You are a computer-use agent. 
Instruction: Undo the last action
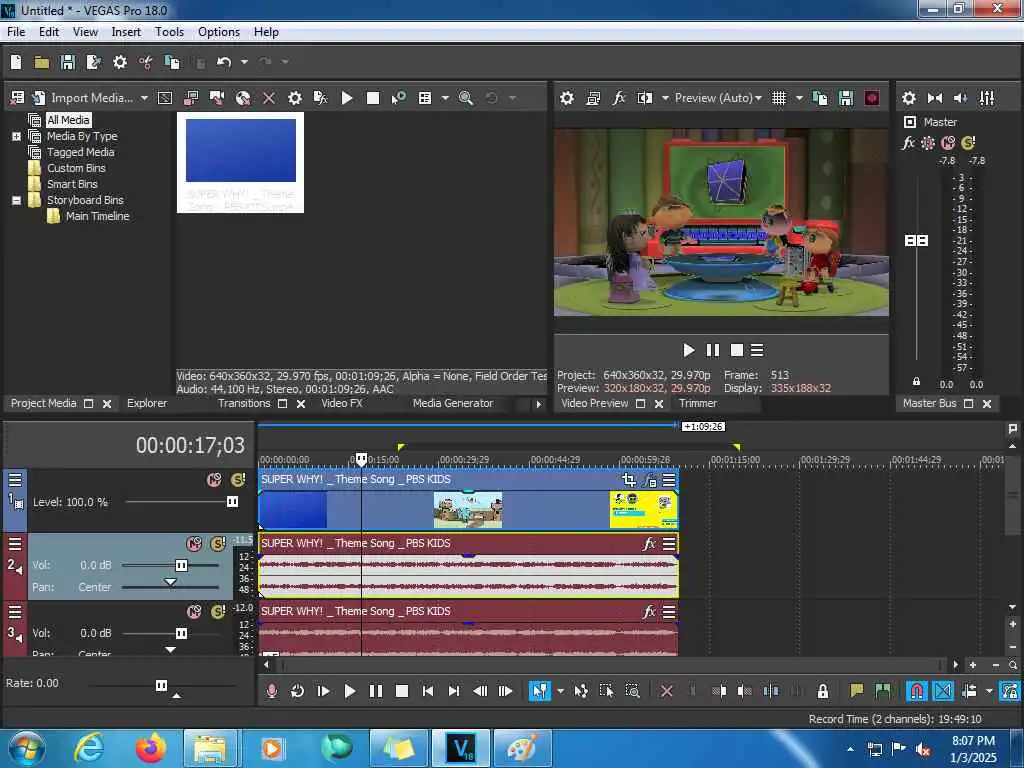pos(224,62)
